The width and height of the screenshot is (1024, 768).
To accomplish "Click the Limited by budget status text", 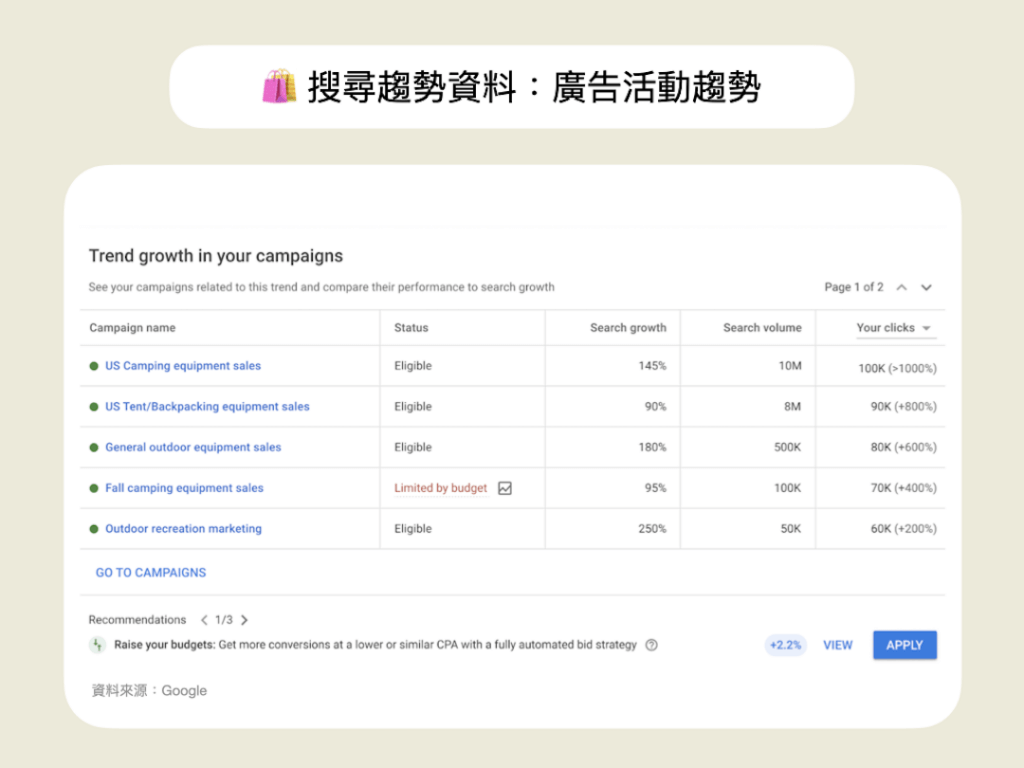I will pos(440,488).
